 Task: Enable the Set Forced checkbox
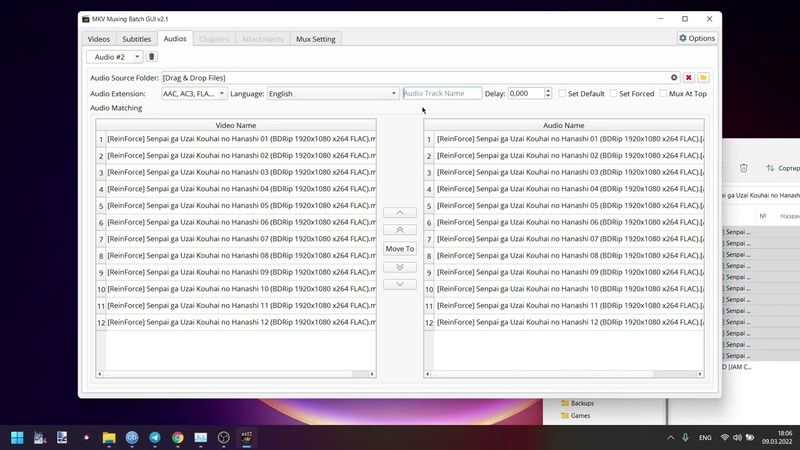click(x=614, y=93)
